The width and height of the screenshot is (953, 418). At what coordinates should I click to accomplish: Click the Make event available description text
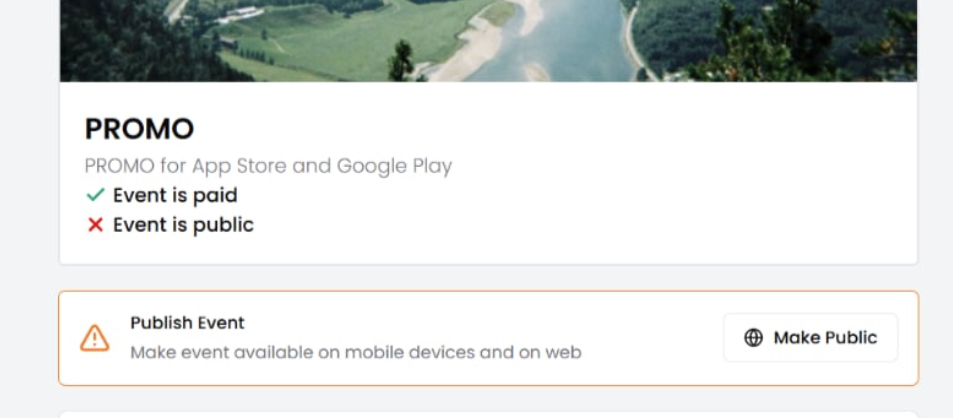pos(355,352)
